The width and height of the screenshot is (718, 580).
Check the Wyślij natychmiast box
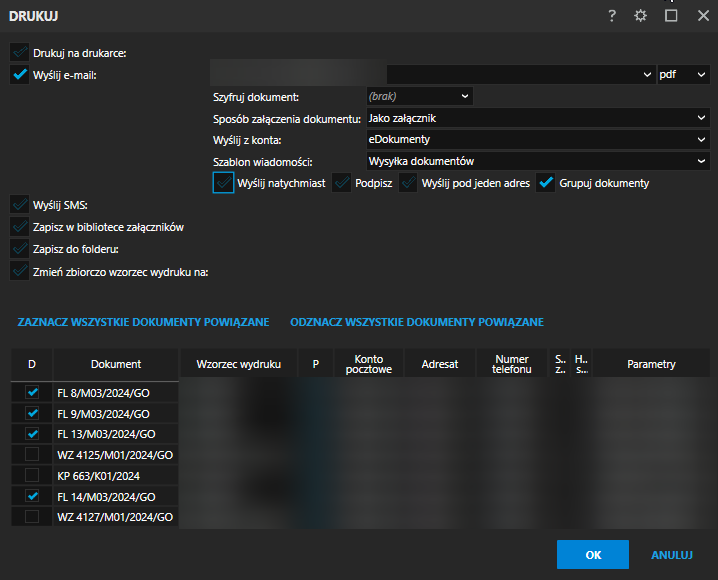(223, 183)
